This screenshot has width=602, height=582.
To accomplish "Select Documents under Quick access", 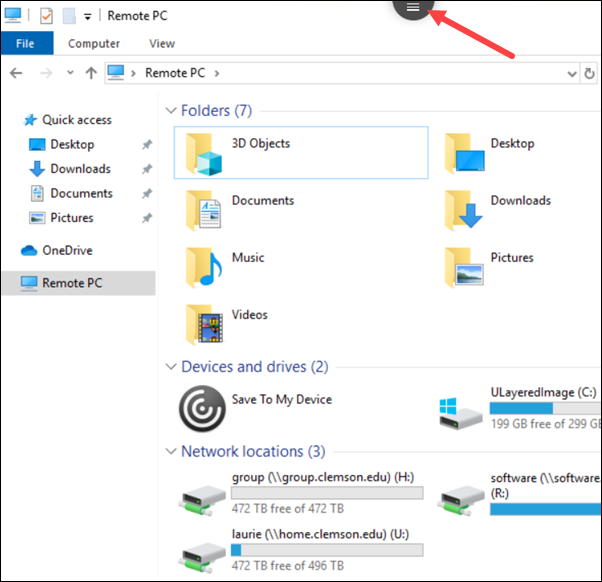I will 71,193.
